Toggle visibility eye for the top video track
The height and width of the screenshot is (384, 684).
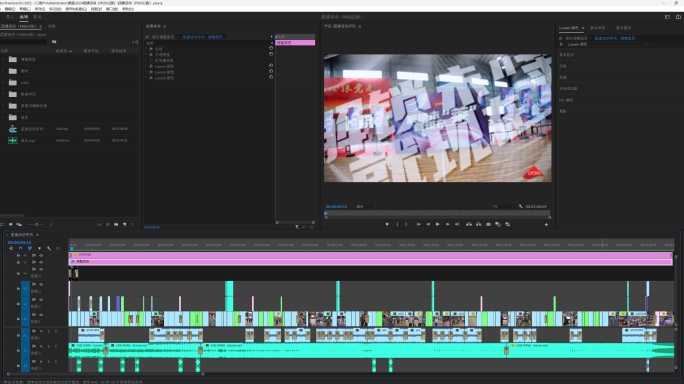tap(41, 255)
